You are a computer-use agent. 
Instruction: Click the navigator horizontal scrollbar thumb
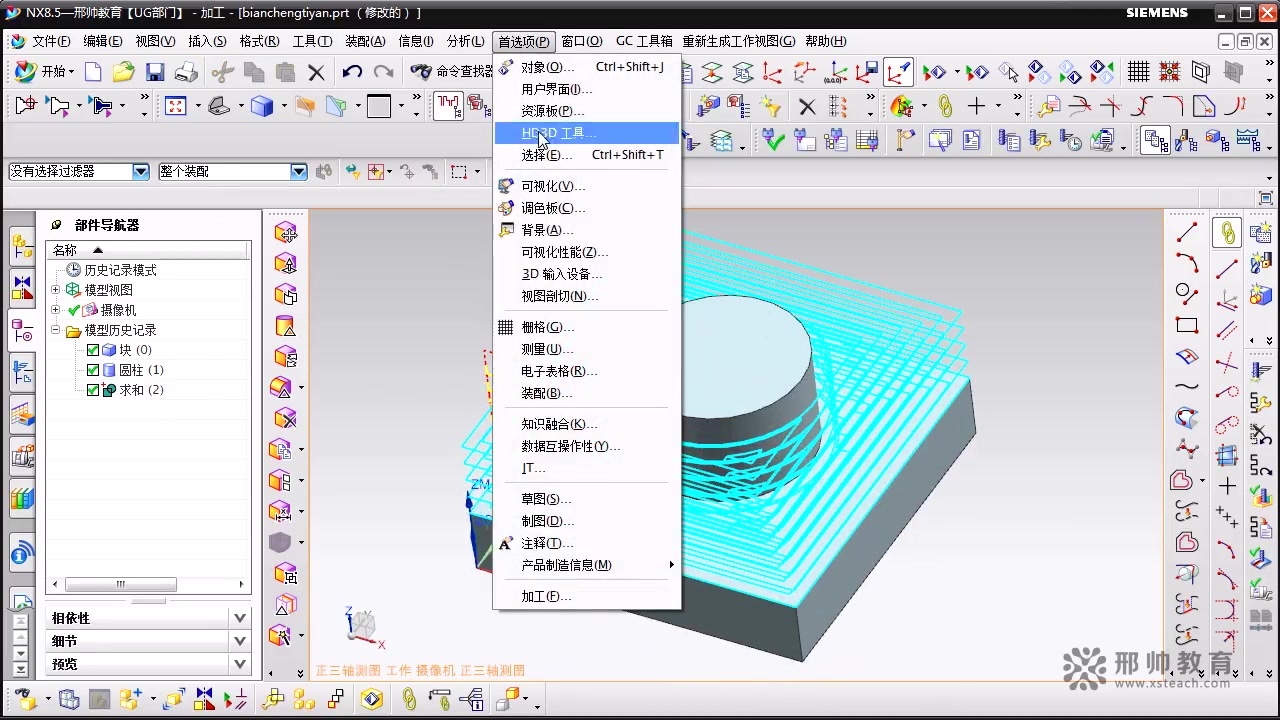pyautogui.click(x=121, y=584)
